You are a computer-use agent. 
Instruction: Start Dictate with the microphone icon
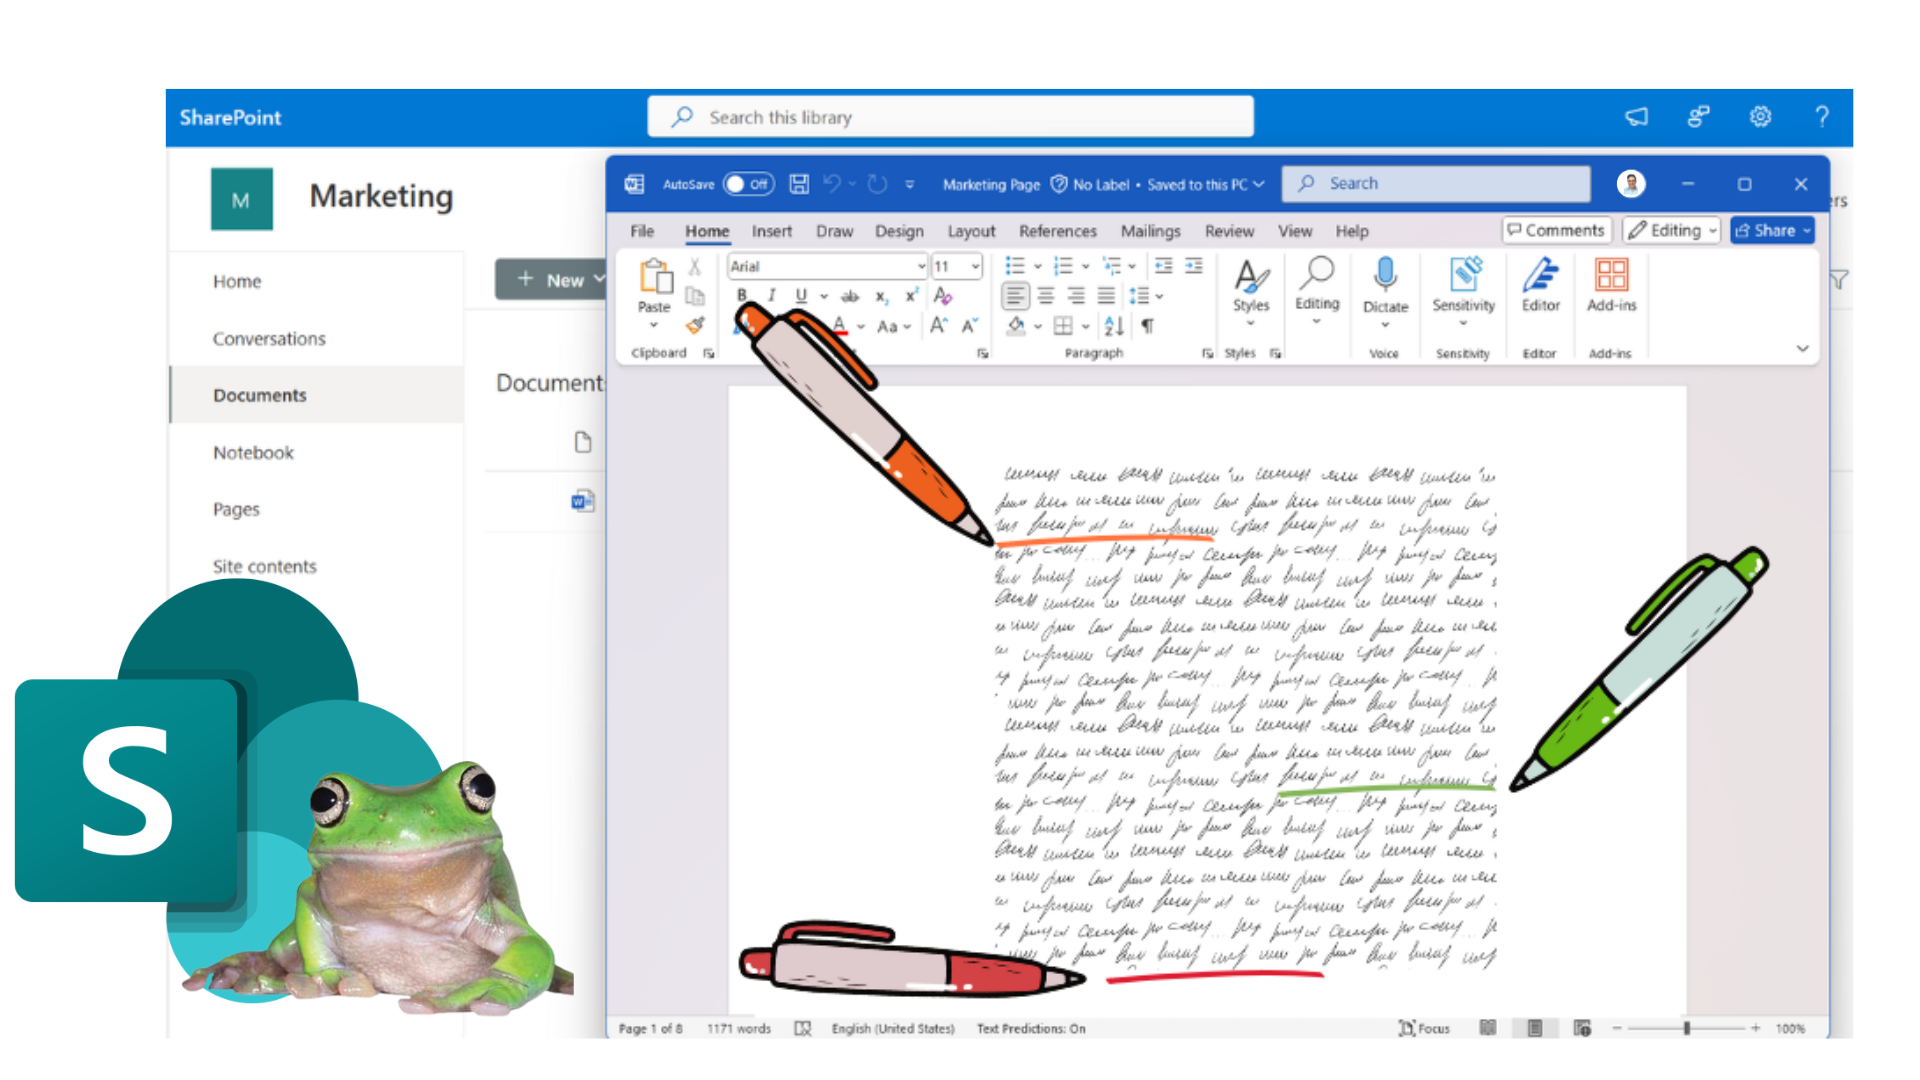point(1385,276)
